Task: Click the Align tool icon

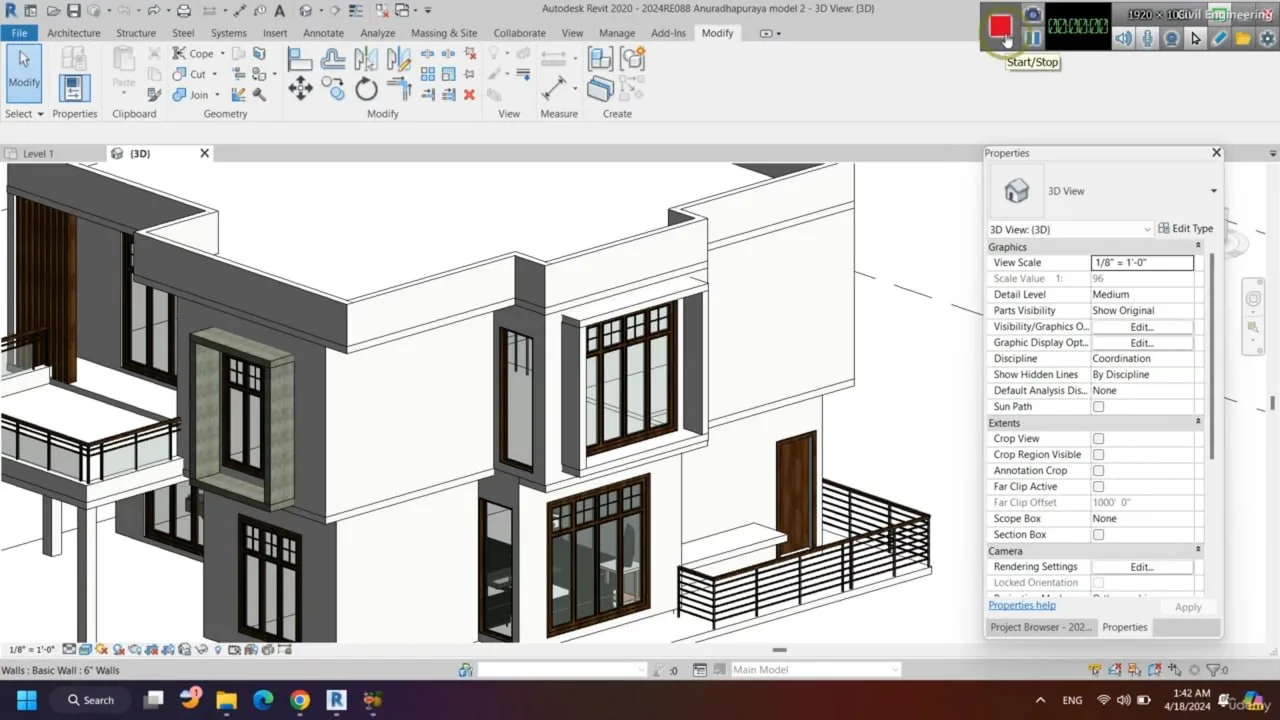Action: tap(300, 59)
